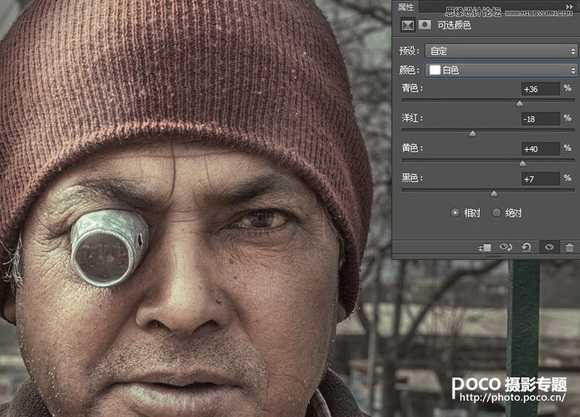Select the 绝对 (Absolute) radio button

coord(496,213)
